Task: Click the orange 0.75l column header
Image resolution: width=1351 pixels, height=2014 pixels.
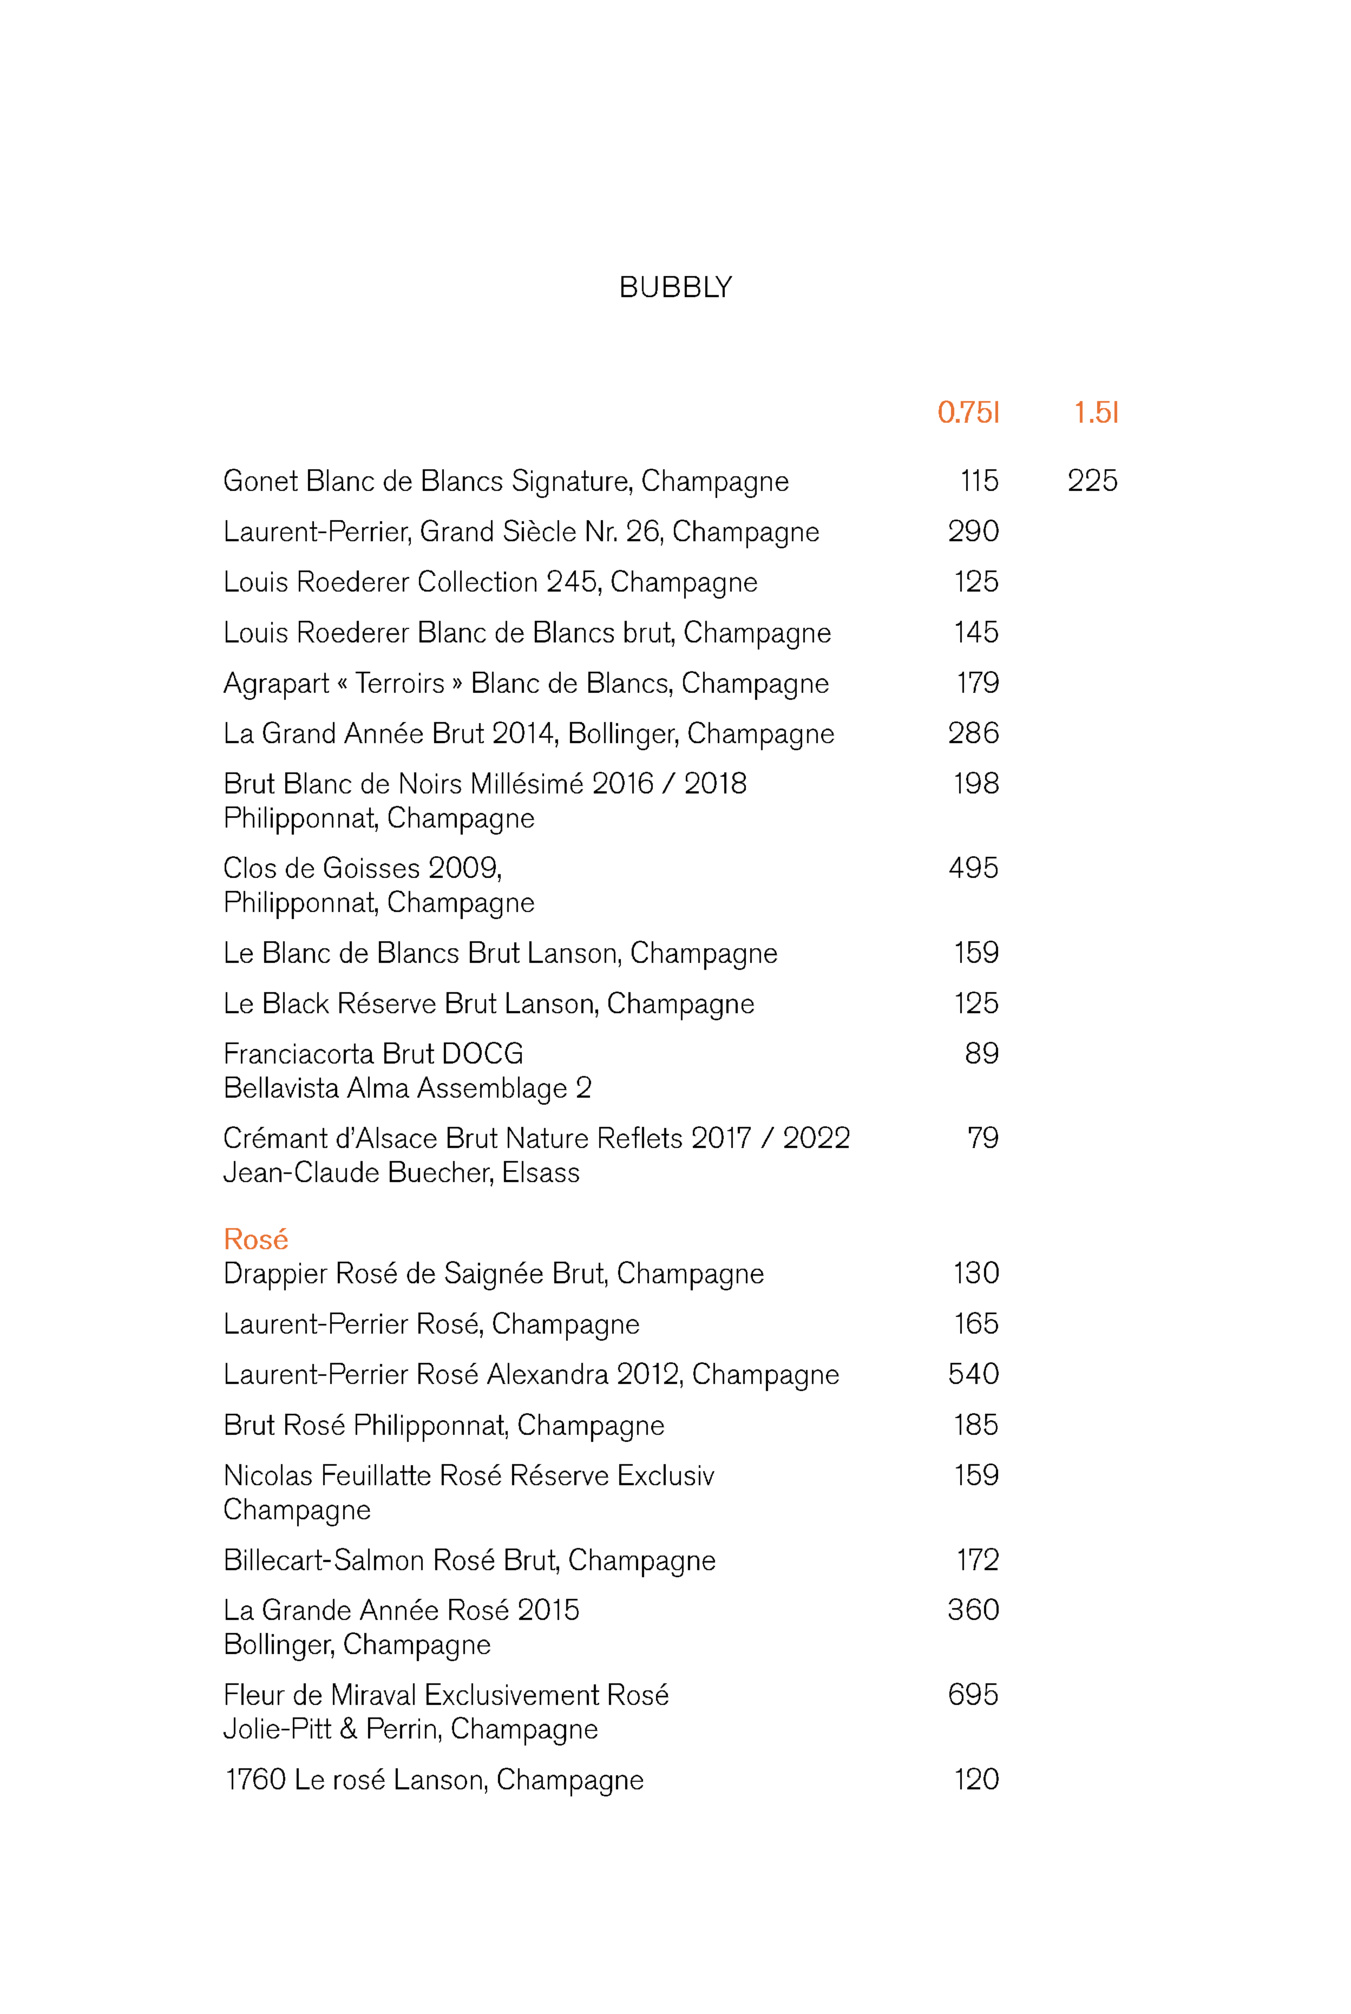Action: tap(967, 412)
